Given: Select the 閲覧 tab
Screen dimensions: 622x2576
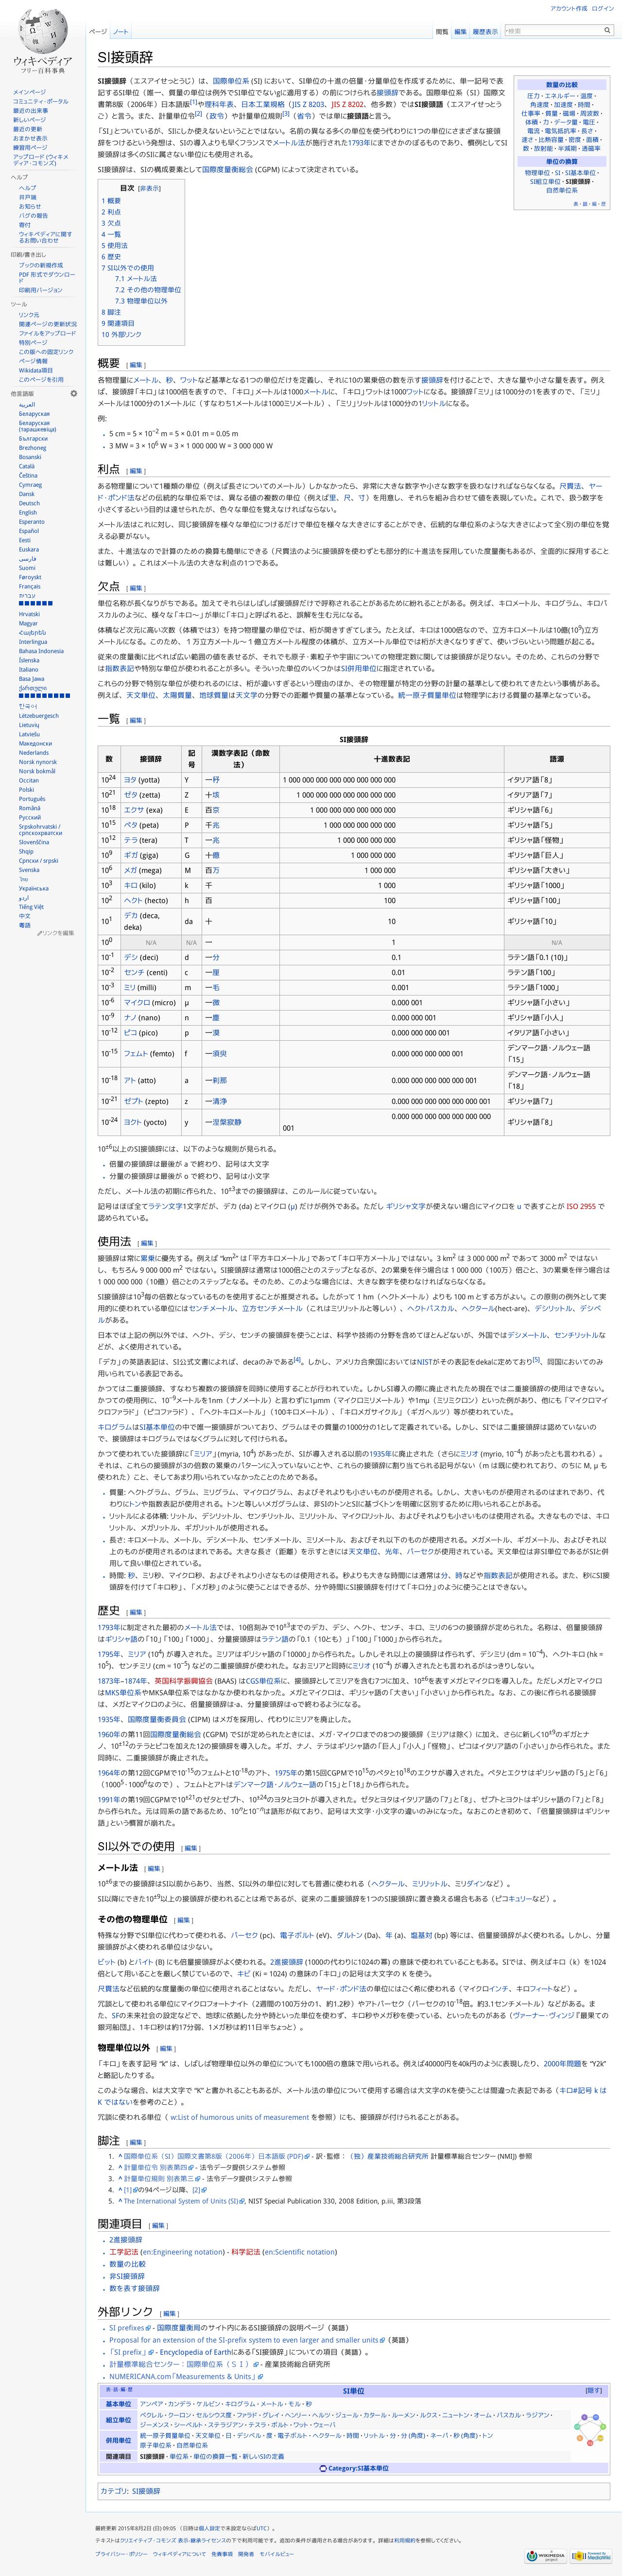Looking at the screenshot, I should pos(441,32).
